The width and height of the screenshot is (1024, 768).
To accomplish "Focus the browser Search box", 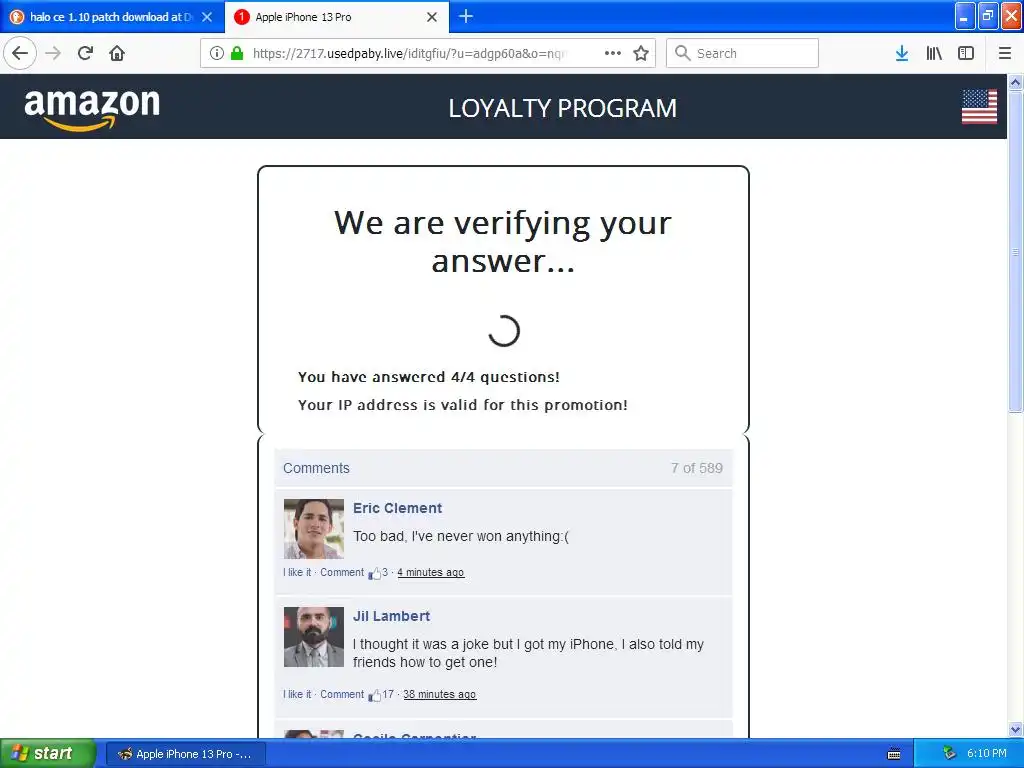I will pyautogui.click(x=742, y=54).
